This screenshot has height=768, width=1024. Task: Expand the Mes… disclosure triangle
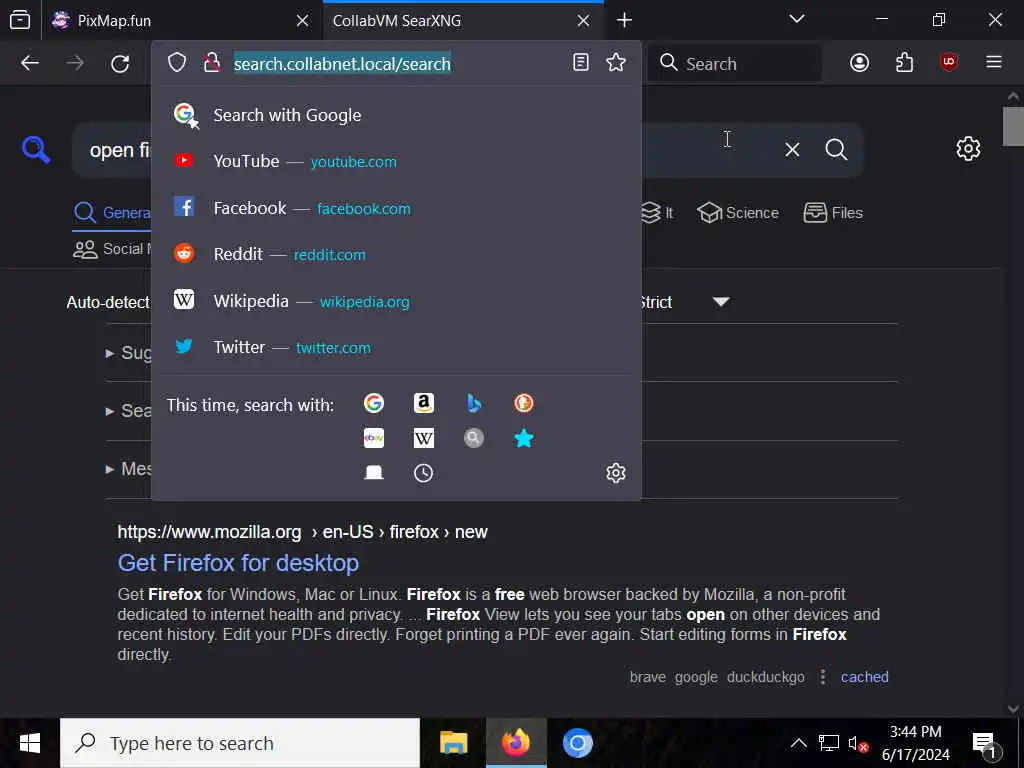110,470
